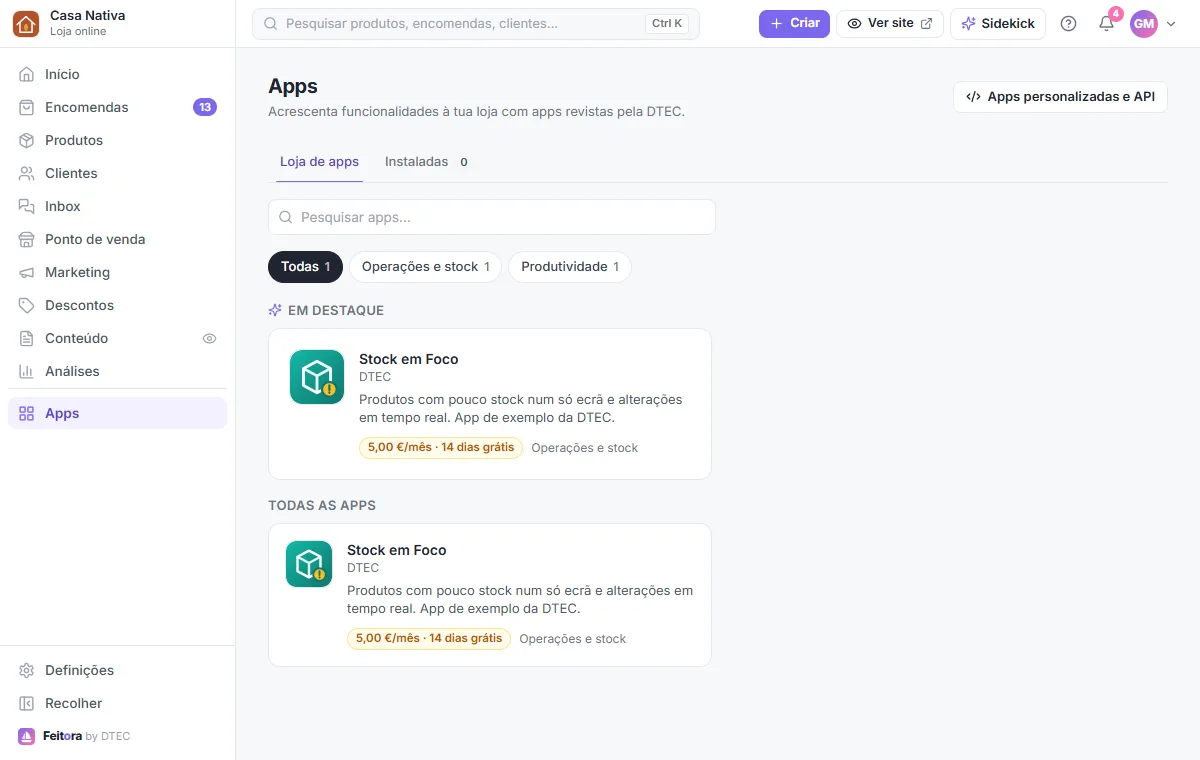1200x760 pixels.
Task: Open Inbox in sidebar
Action: [117, 206]
